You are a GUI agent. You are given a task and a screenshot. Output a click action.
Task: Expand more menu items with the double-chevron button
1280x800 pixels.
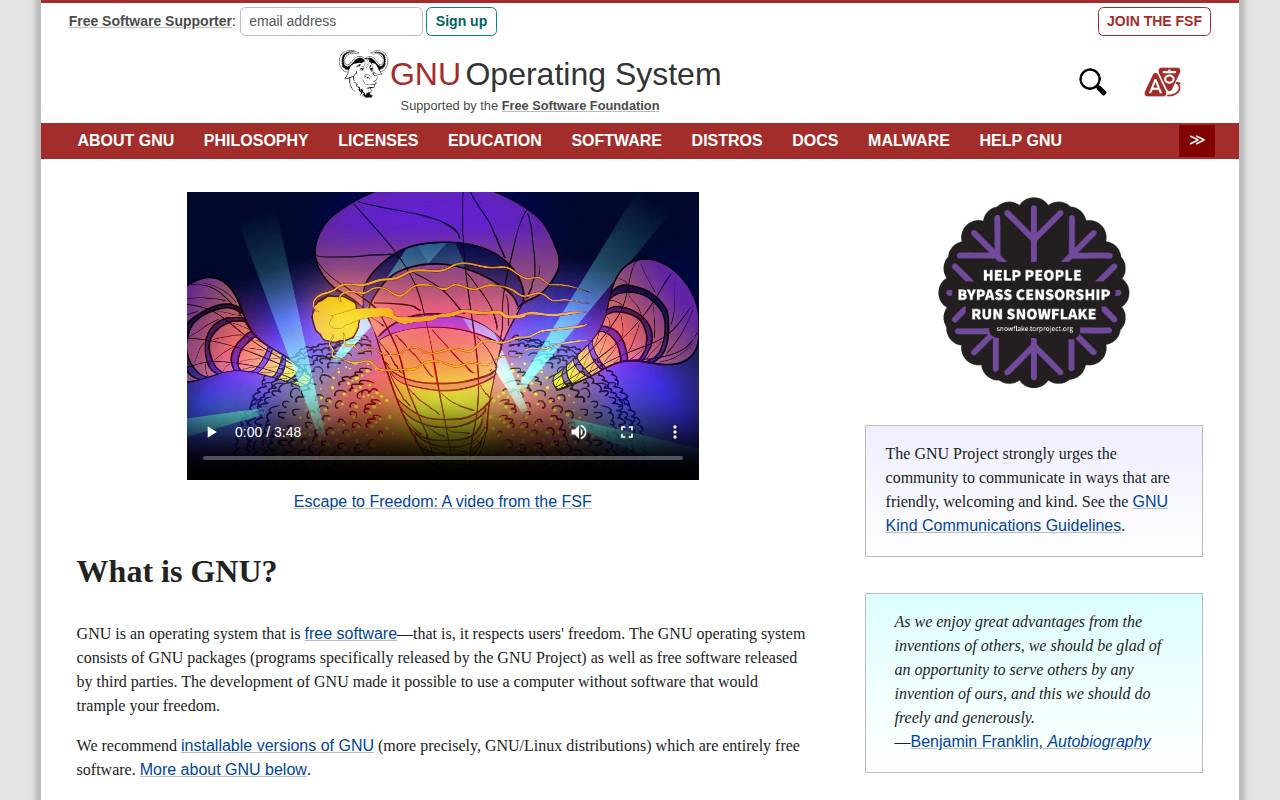tap(1197, 141)
